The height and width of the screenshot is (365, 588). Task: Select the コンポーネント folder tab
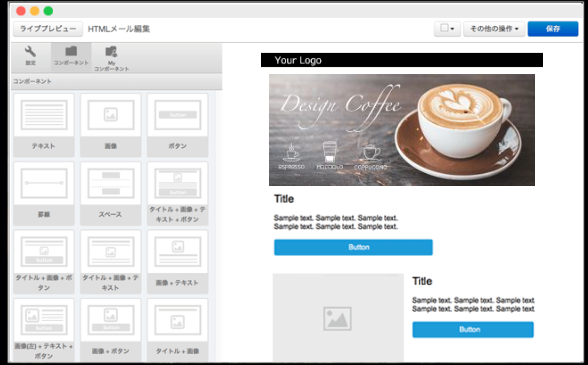tap(71, 57)
